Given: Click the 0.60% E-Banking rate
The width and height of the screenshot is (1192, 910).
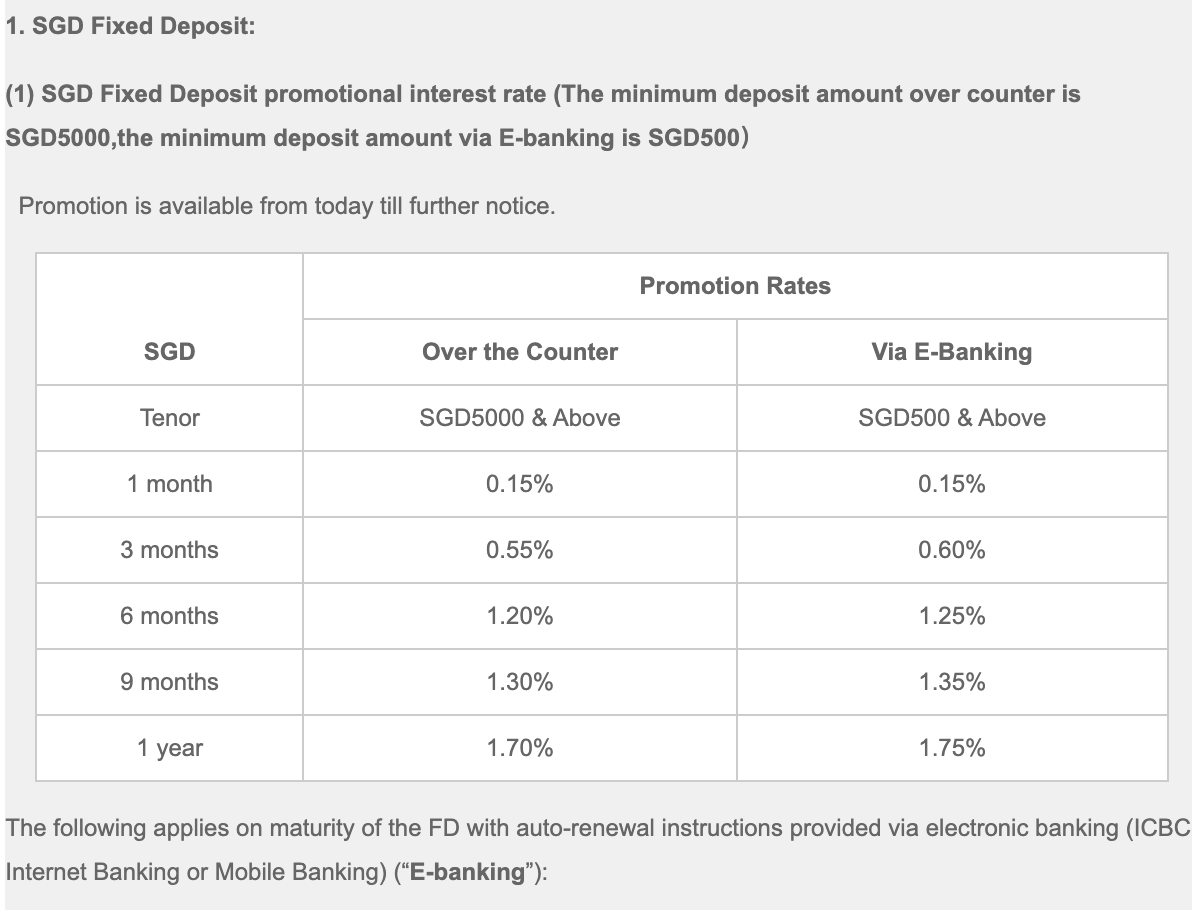Looking at the screenshot, I should point(952,550).
